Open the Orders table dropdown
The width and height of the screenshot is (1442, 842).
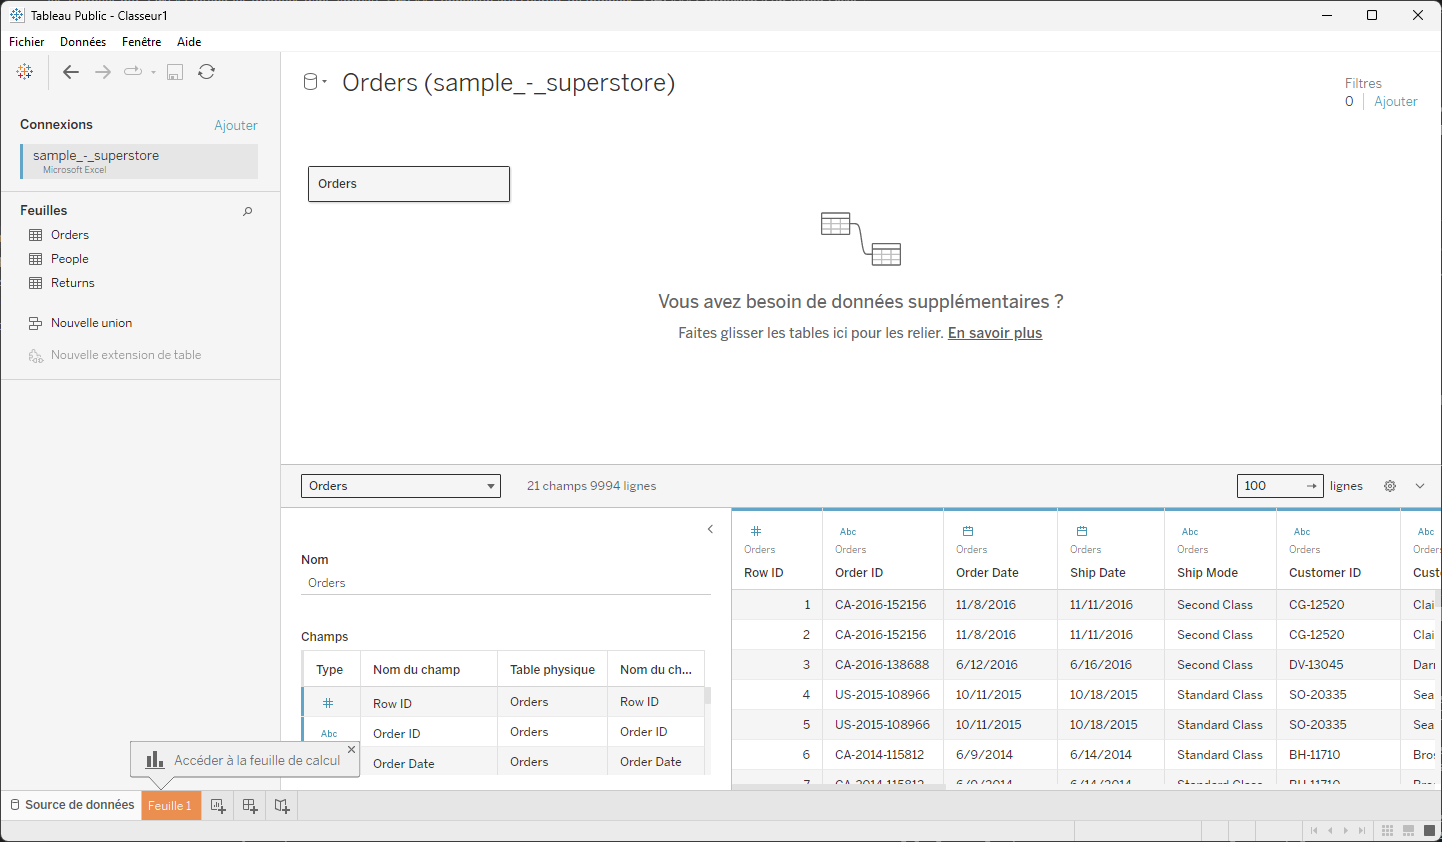(x=401, y=486)
